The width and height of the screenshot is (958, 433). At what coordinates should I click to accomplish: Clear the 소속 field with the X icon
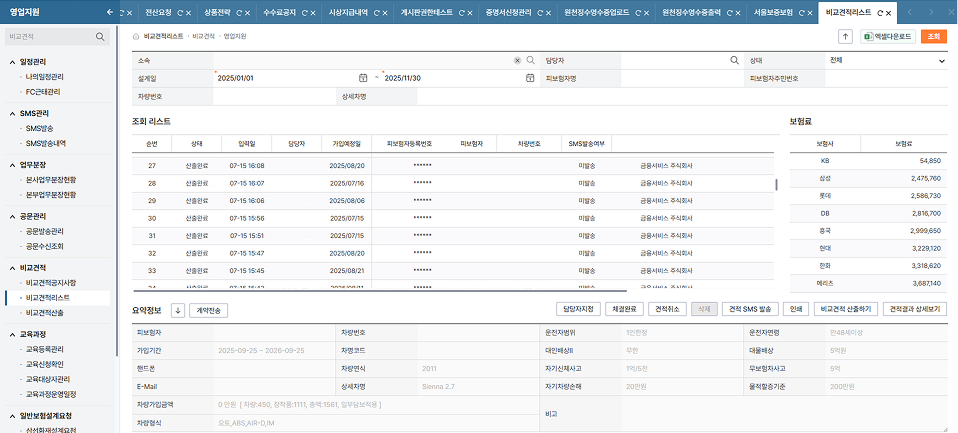517,60
